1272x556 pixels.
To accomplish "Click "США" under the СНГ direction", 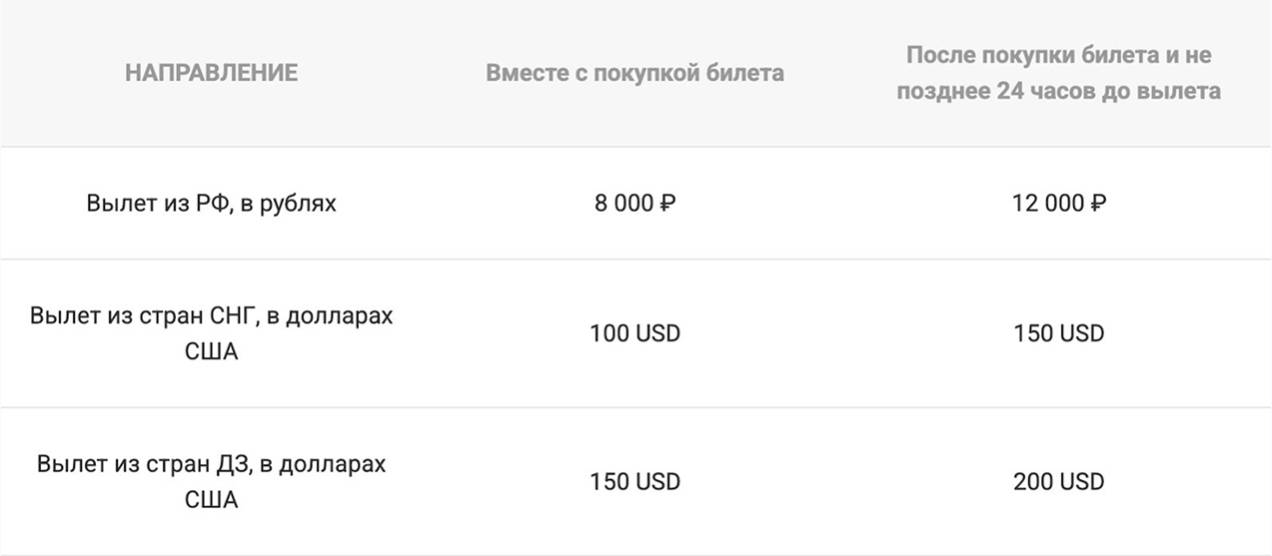I will (211, 352).
